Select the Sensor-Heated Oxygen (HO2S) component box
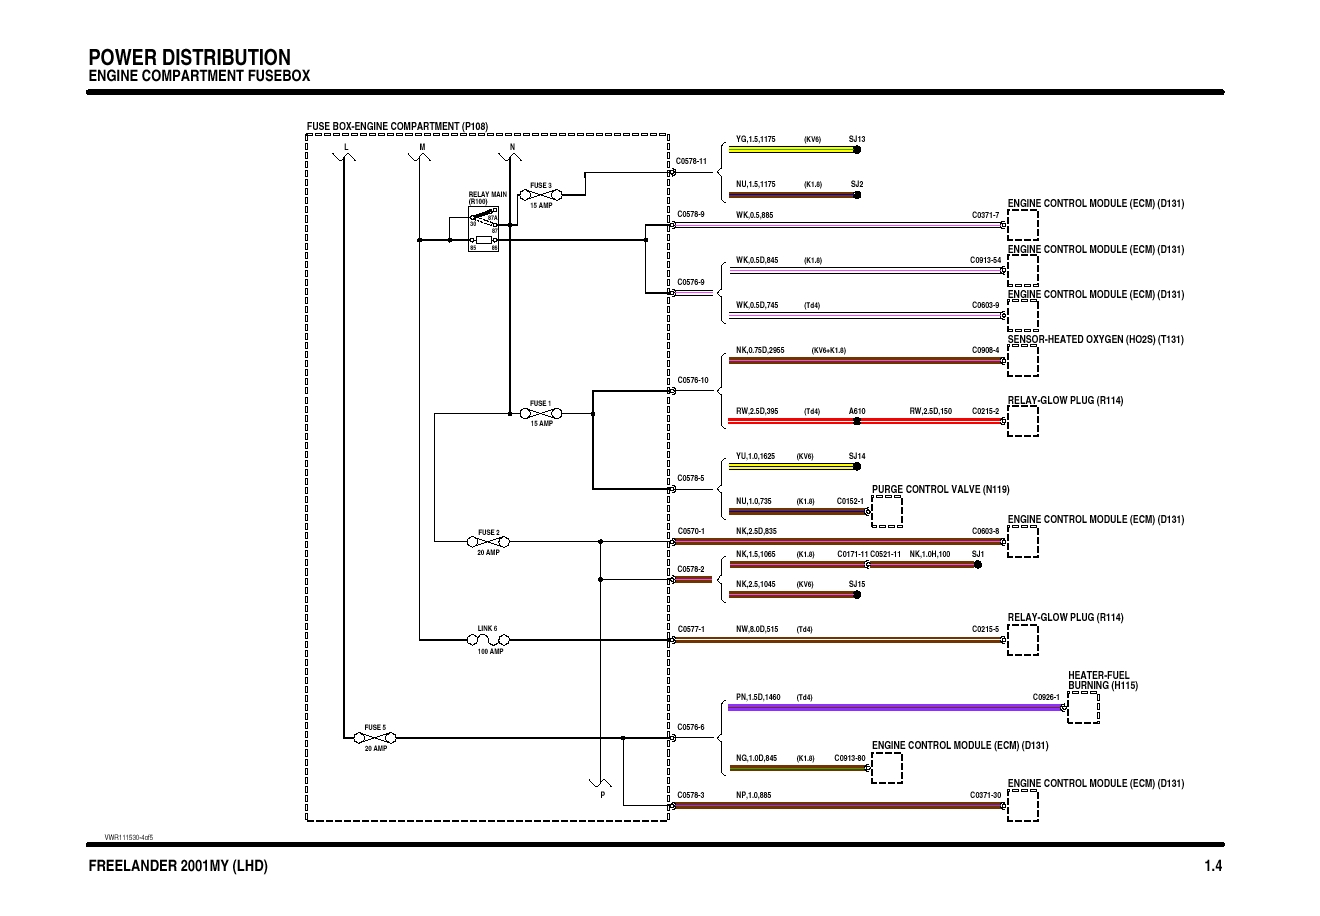Screen dimensions: 1320x916 (1022, 361)
